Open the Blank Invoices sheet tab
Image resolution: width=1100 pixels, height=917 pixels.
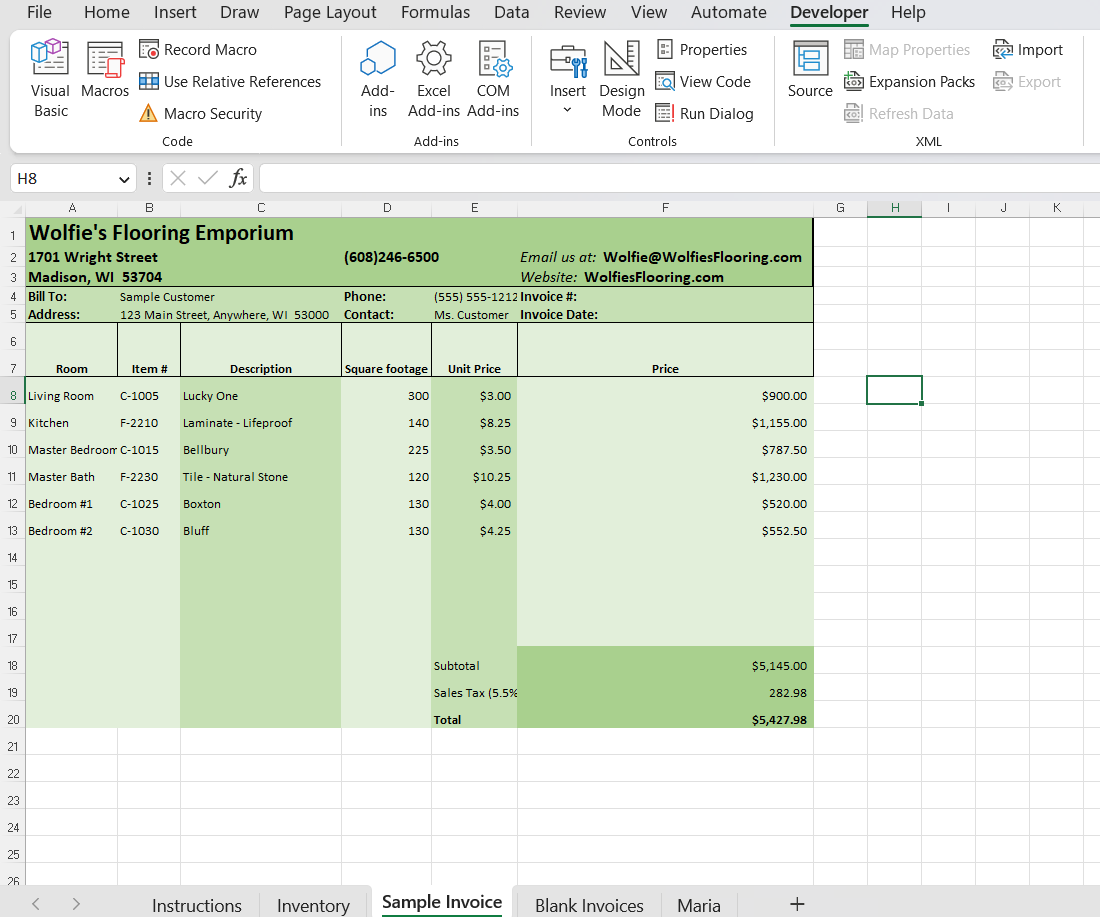[589, 905]
